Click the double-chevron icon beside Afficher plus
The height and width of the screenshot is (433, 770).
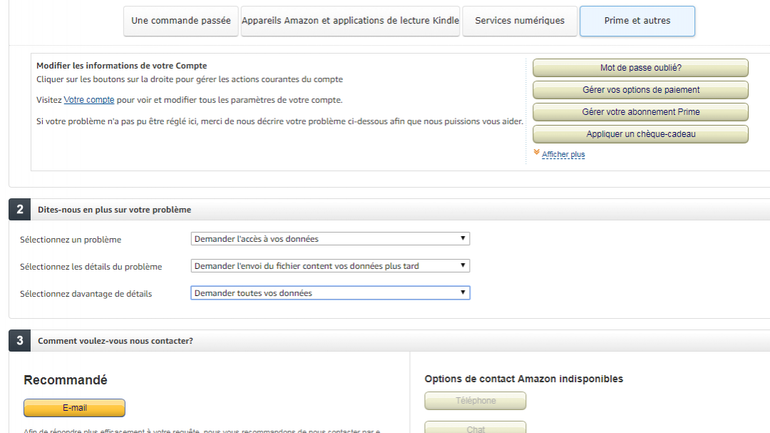tap(536, 153)
